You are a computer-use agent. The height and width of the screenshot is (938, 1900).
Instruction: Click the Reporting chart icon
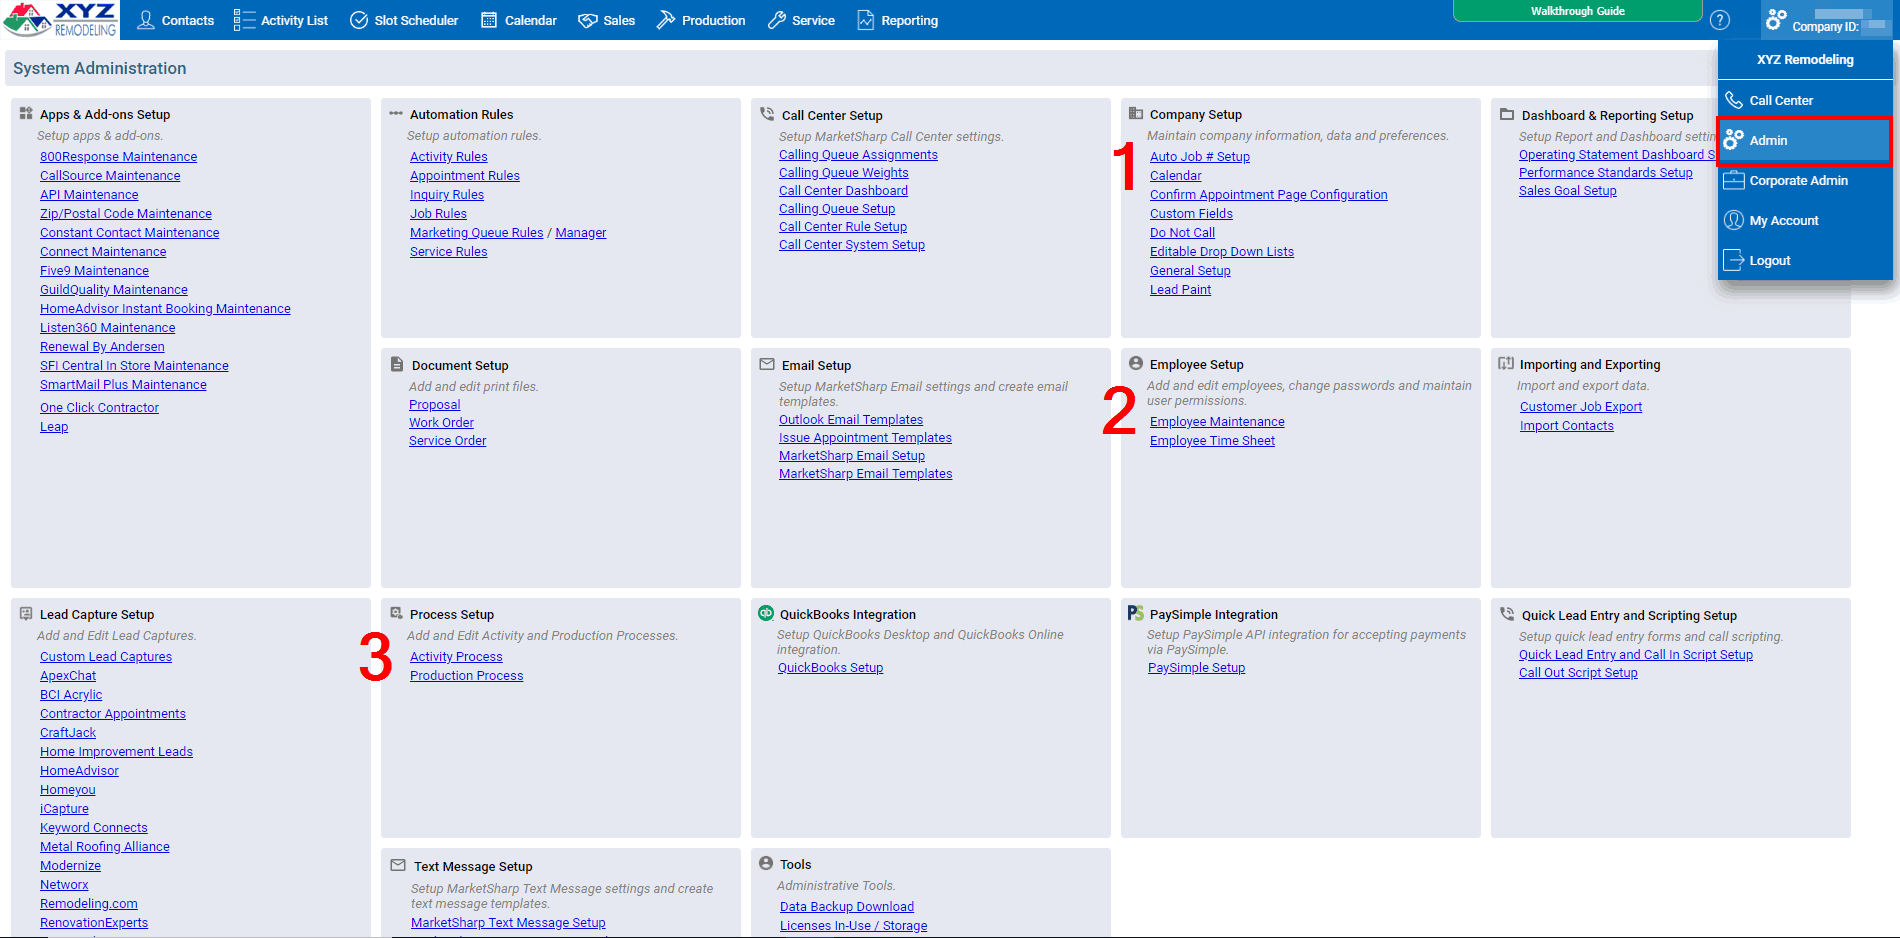[x=866, y=20]
